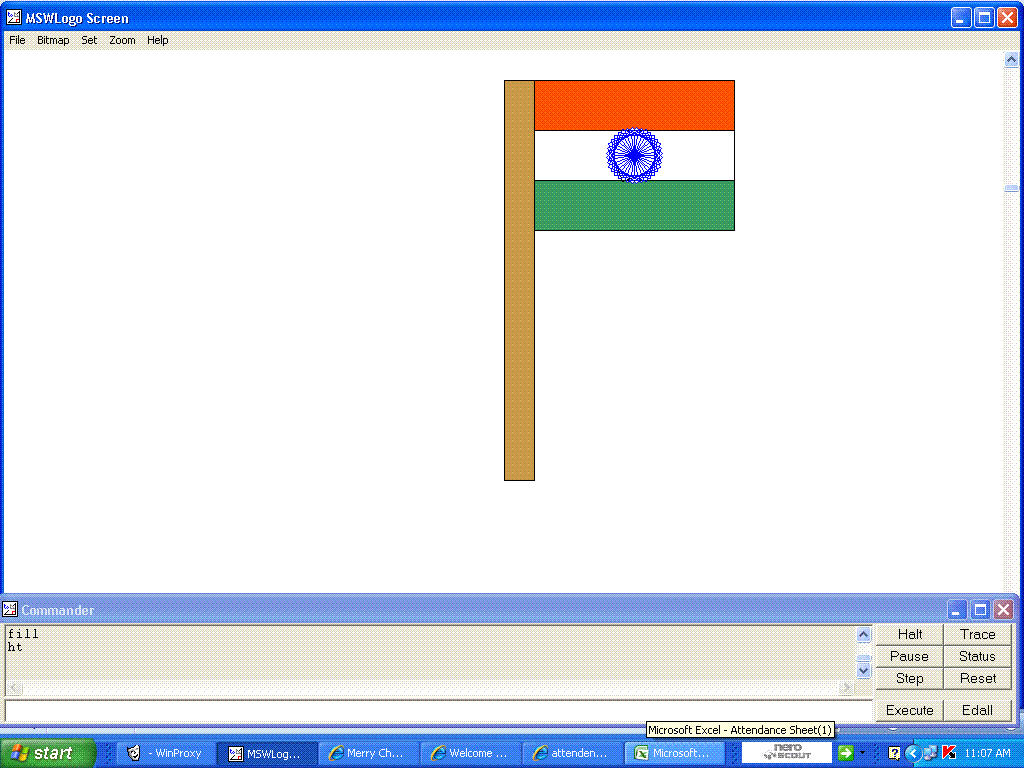Screen dimensions: 1024x768
Task: Open the Merry Ch... Internet Explorer taskbar item
Action: pyautogui.click(x=368, y=753)
